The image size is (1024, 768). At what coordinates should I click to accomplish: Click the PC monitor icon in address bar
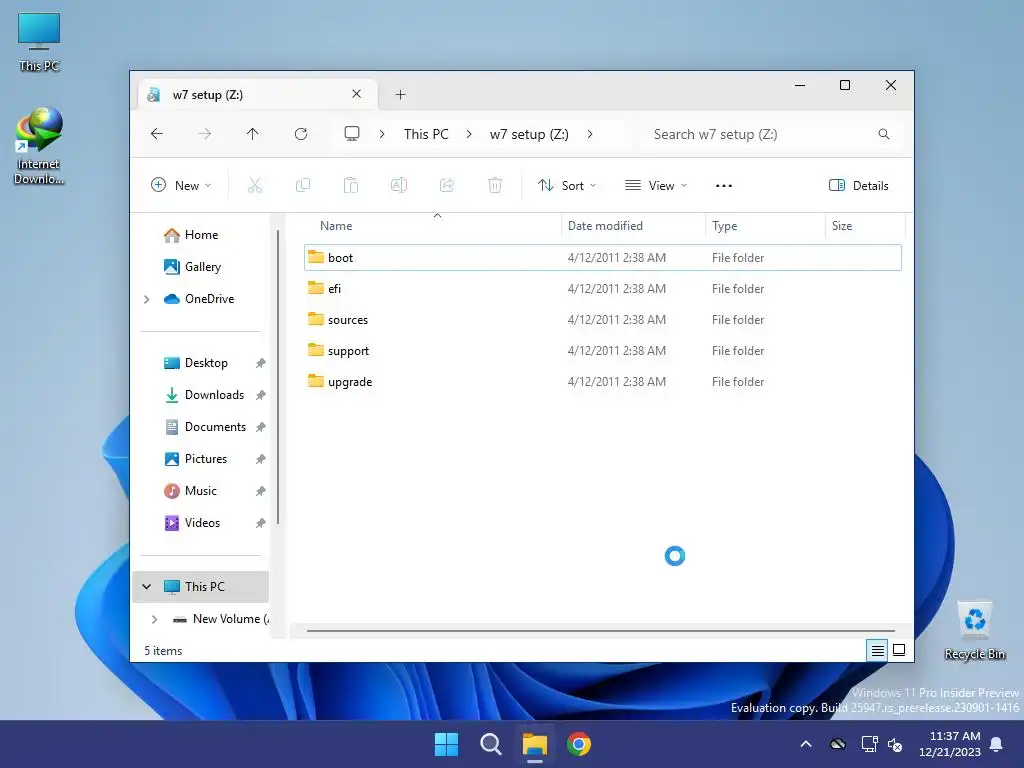tap(352, 134)
